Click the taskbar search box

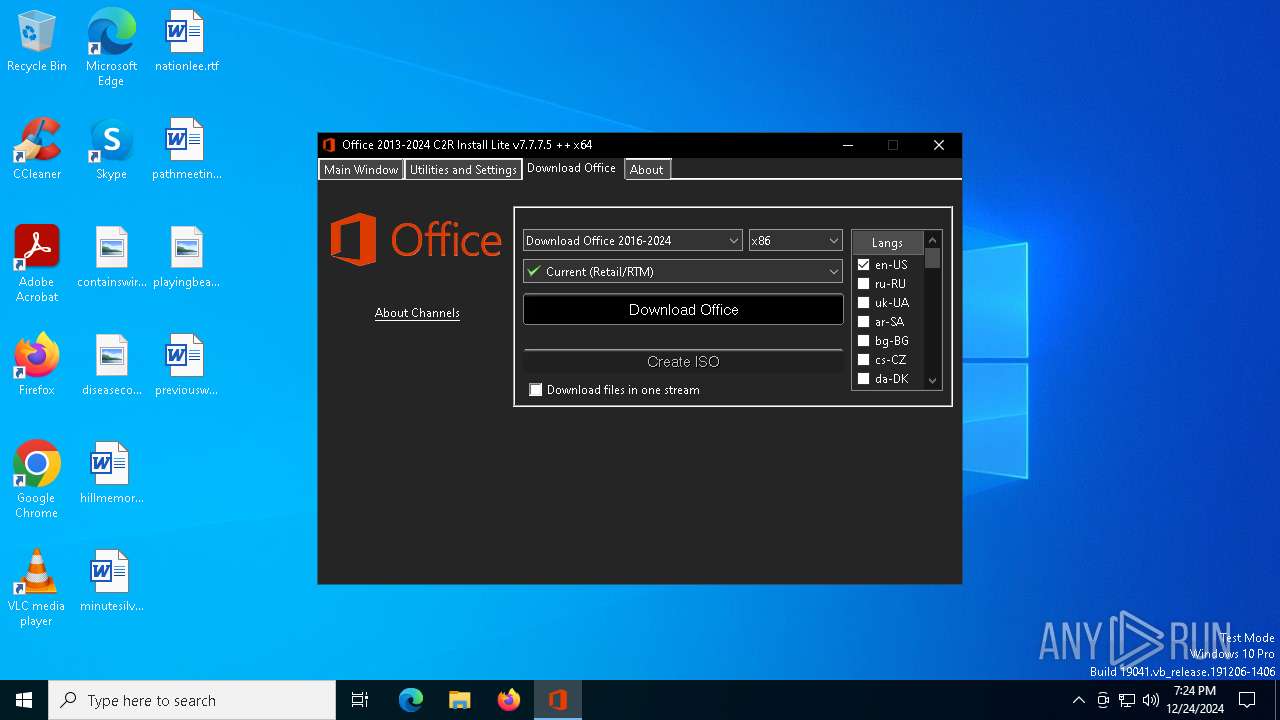click(x=192, y=700)
